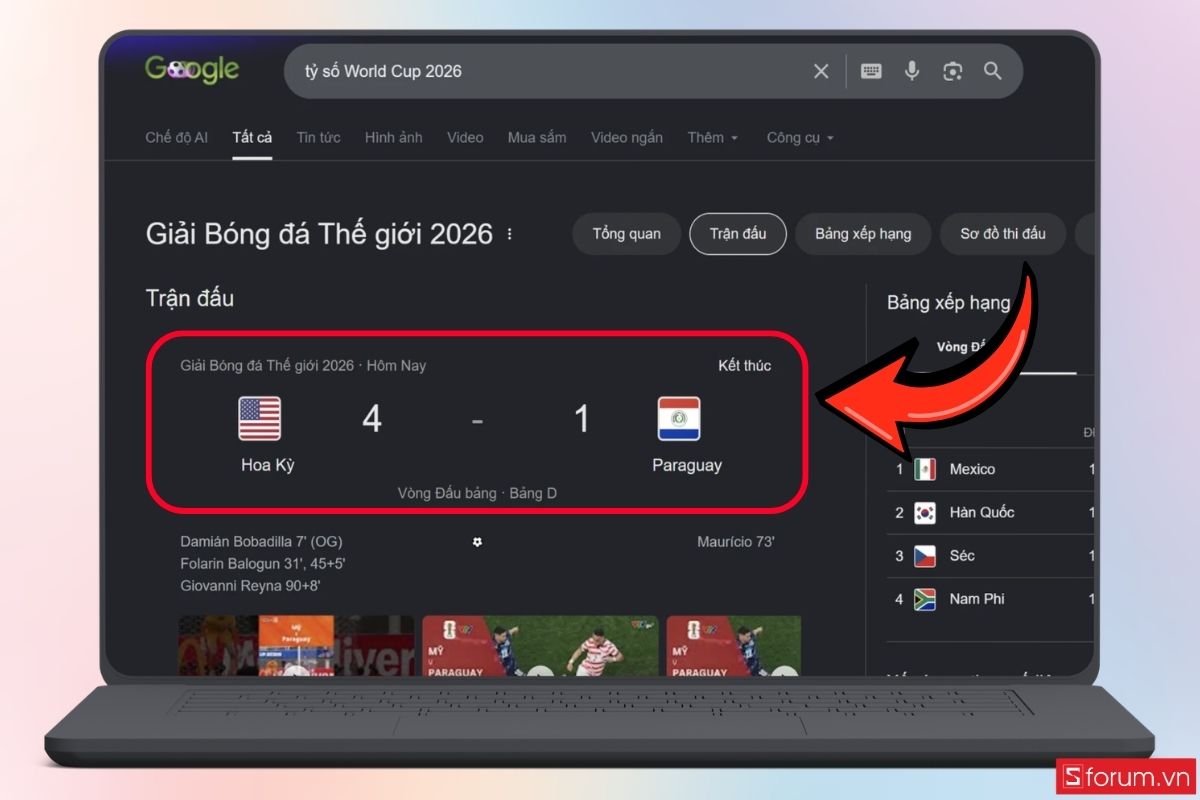1200x800 pixels.
Task: Clear the search box with X icon
Action: (x=821, y=71)
